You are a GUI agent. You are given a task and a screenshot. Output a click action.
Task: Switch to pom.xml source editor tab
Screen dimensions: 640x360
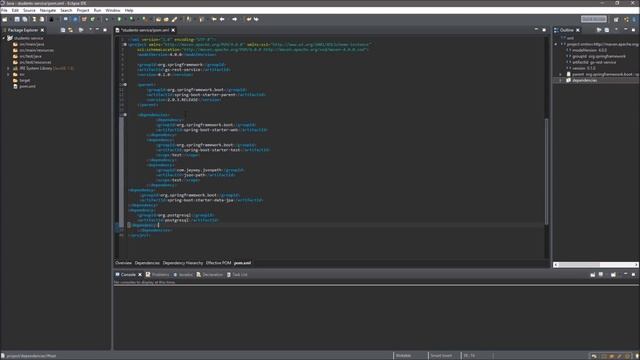242,263
